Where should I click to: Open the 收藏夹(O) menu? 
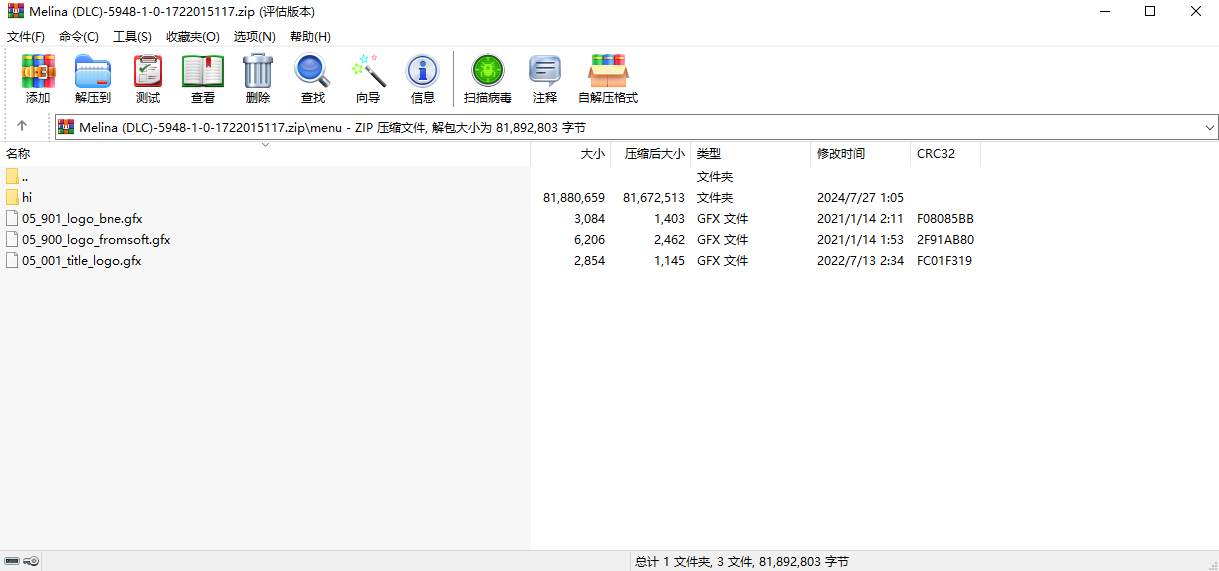193,36
